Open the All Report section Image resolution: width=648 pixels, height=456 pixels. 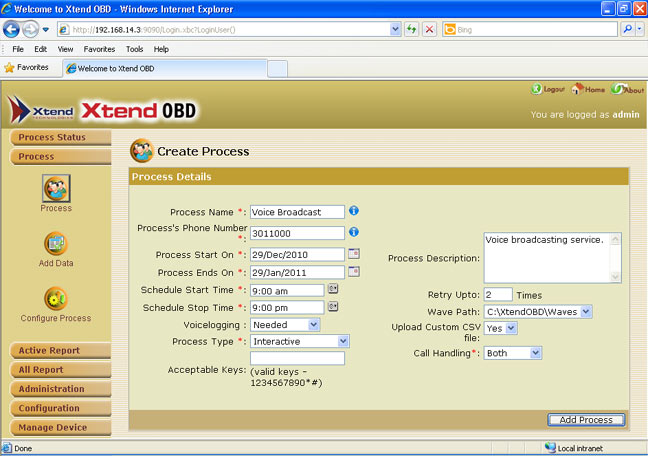tap(61, 370)
